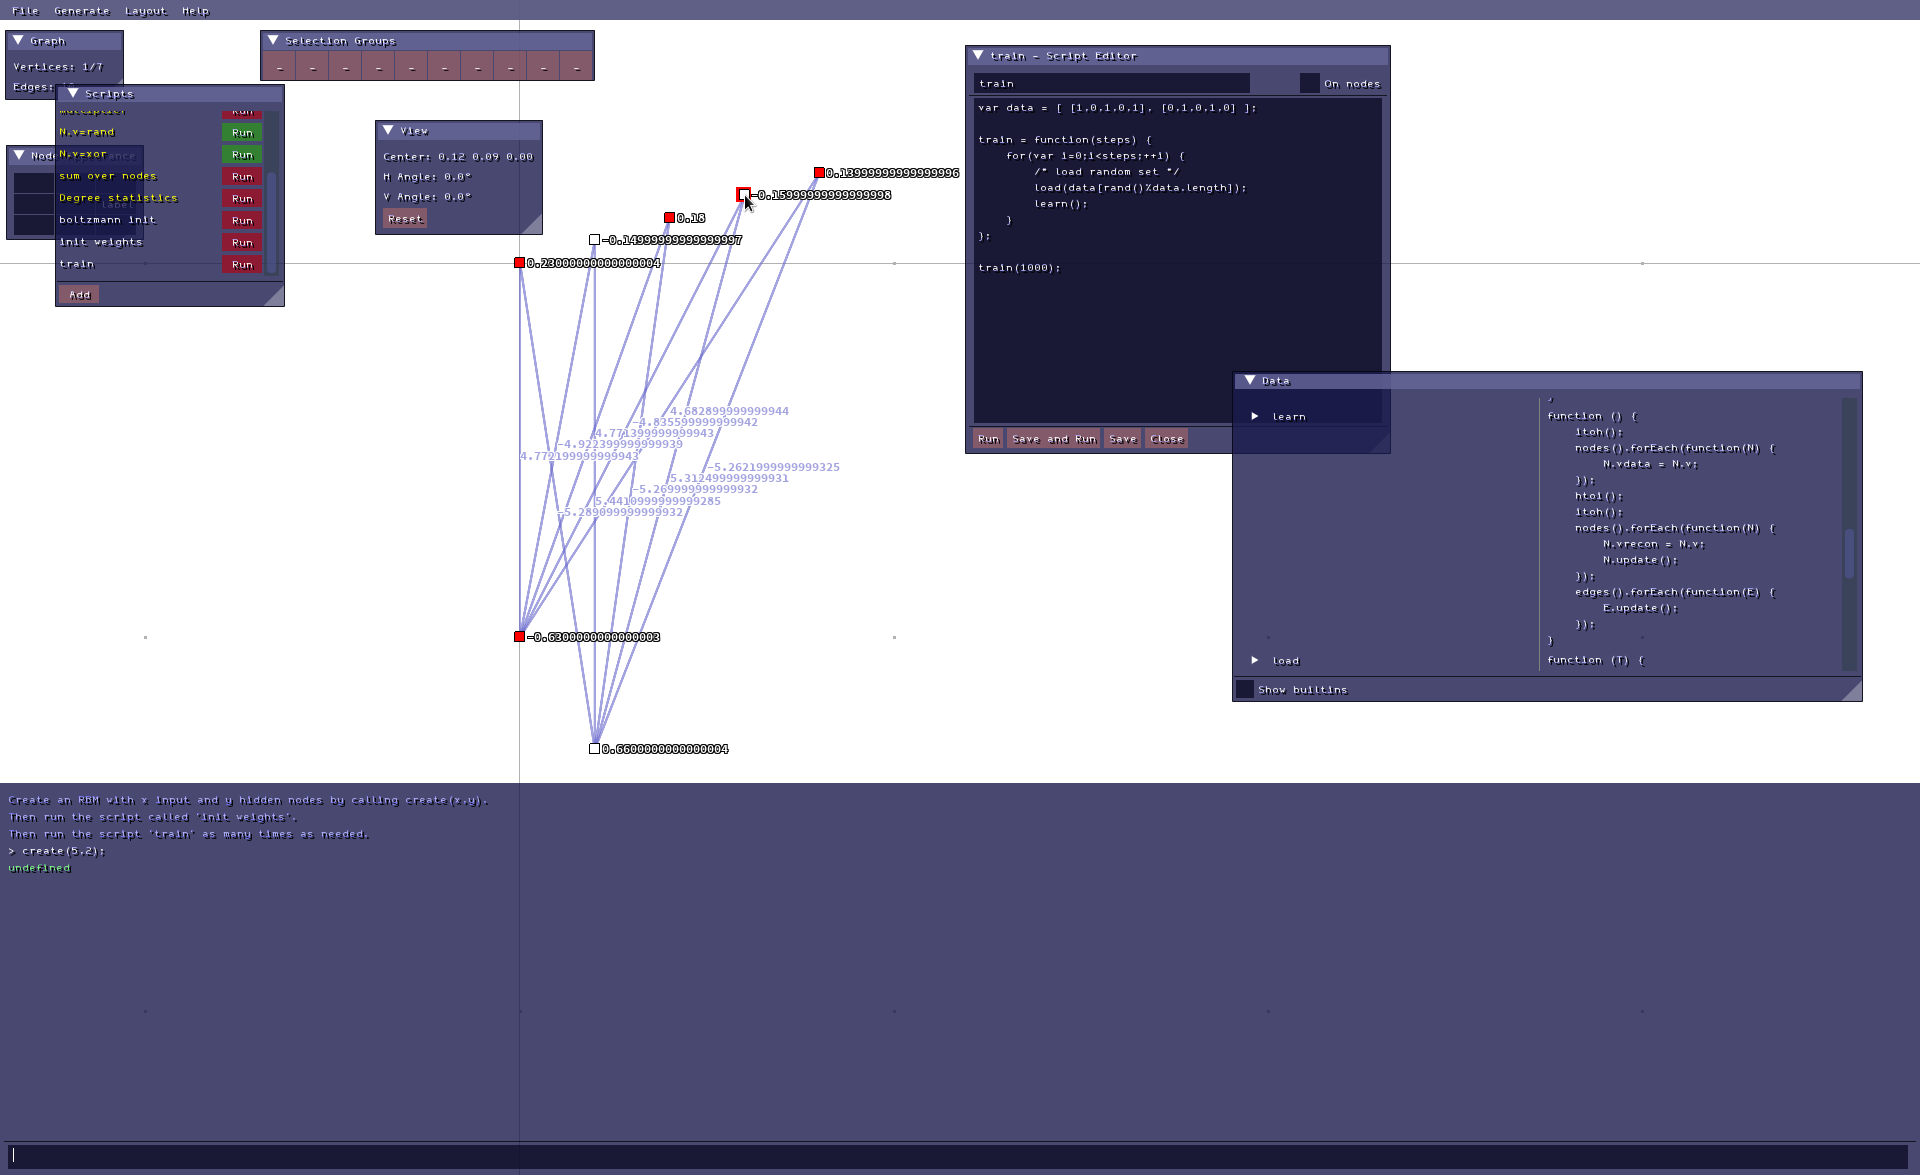Click white node labeled -0.14999999999999997

[x=595, y=240]
